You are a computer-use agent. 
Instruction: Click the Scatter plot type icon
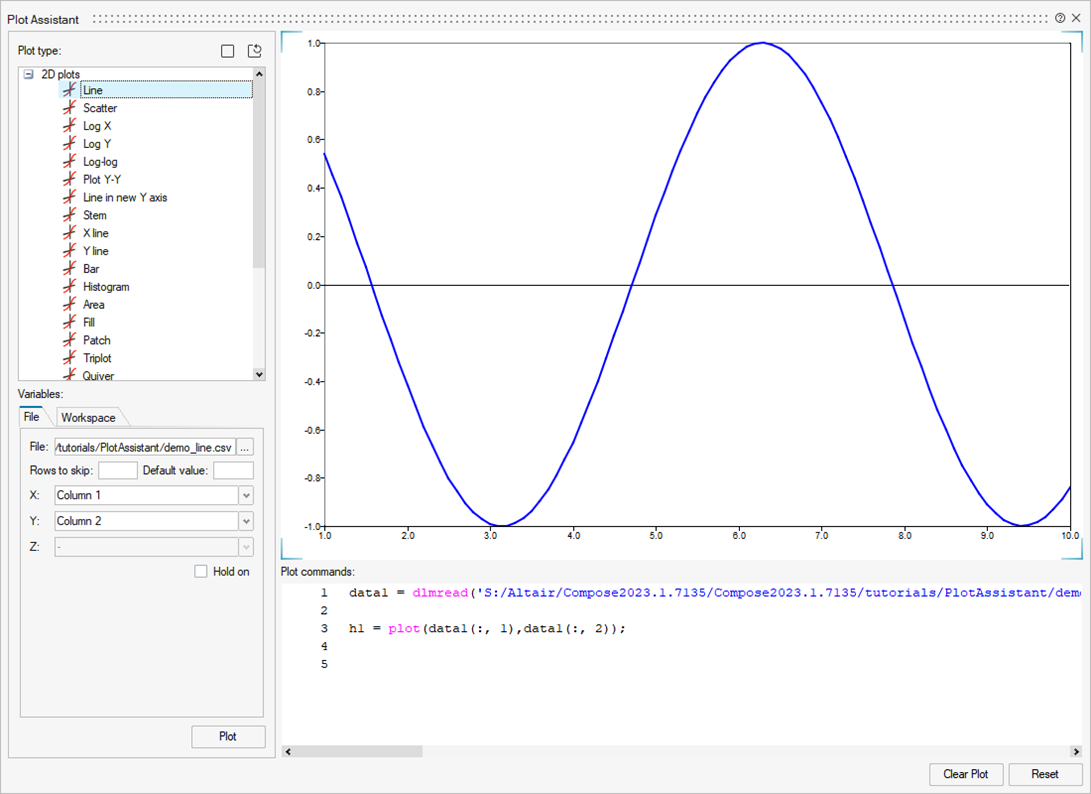pos(69,108)
